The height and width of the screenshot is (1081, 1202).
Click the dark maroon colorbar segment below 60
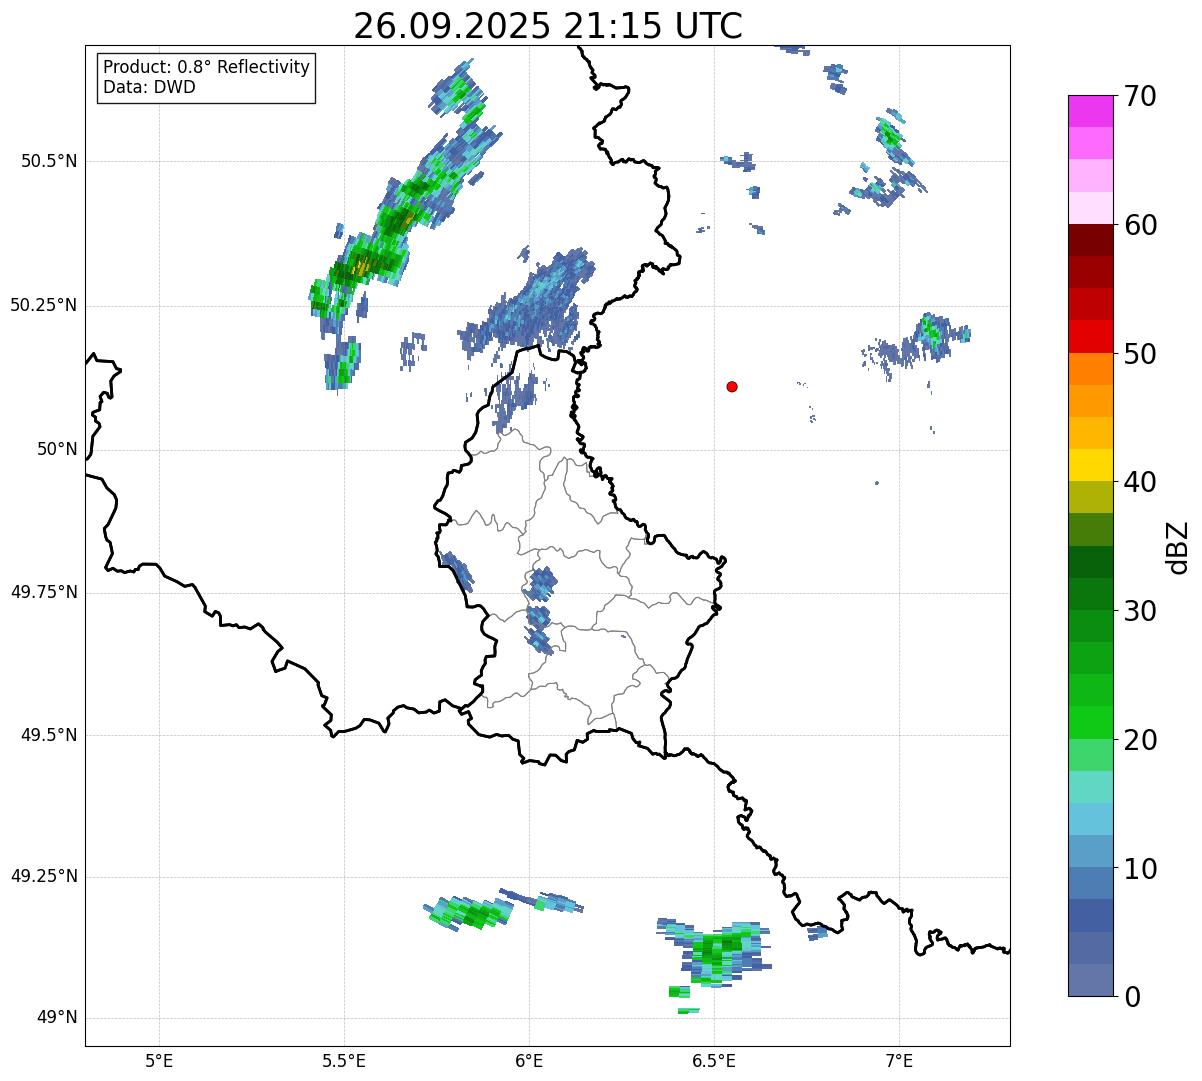pos(1091,240)
